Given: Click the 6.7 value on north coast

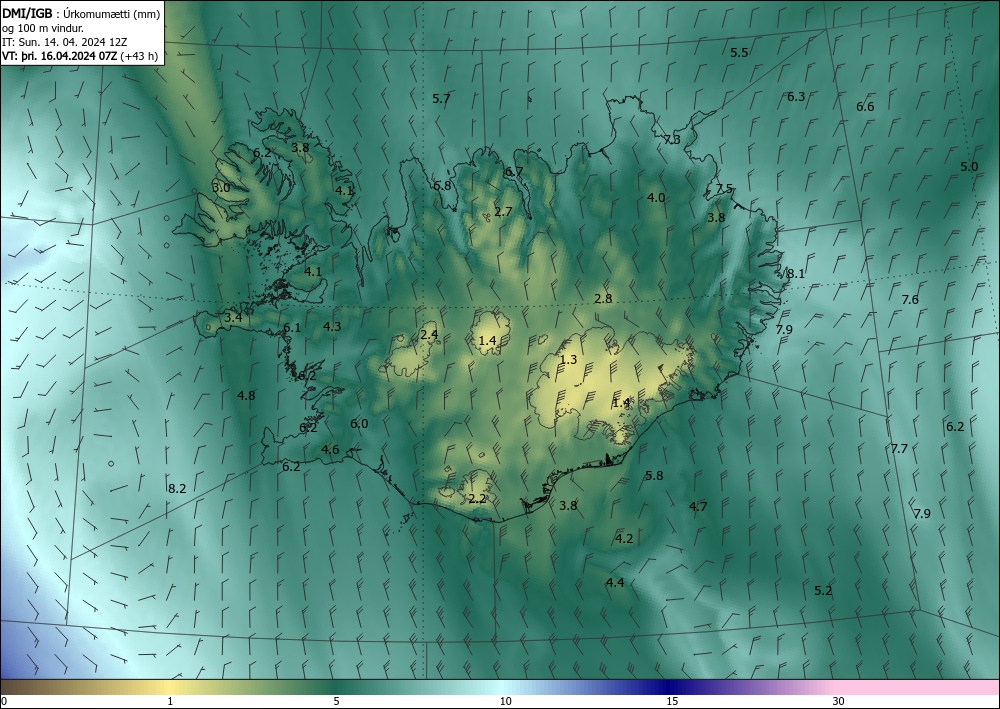Looking at the screenshot, I should tap(514, 172).
